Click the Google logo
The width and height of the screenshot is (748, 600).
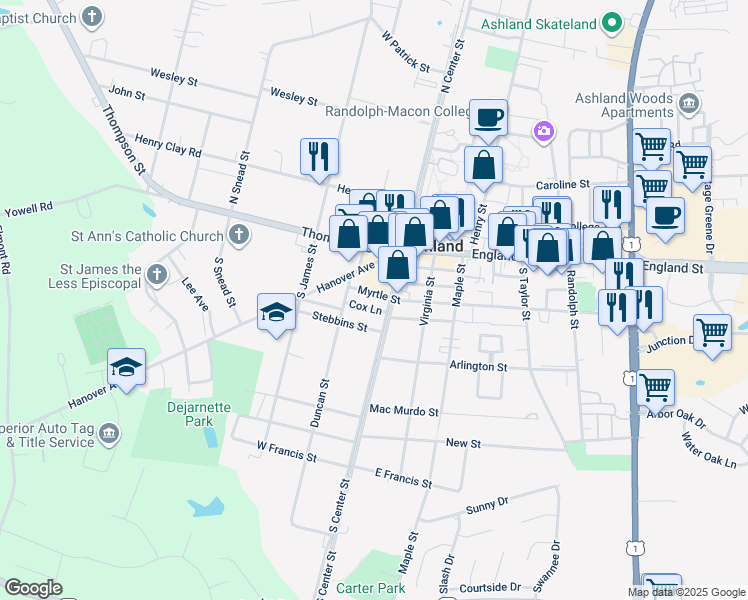[33, 588]
